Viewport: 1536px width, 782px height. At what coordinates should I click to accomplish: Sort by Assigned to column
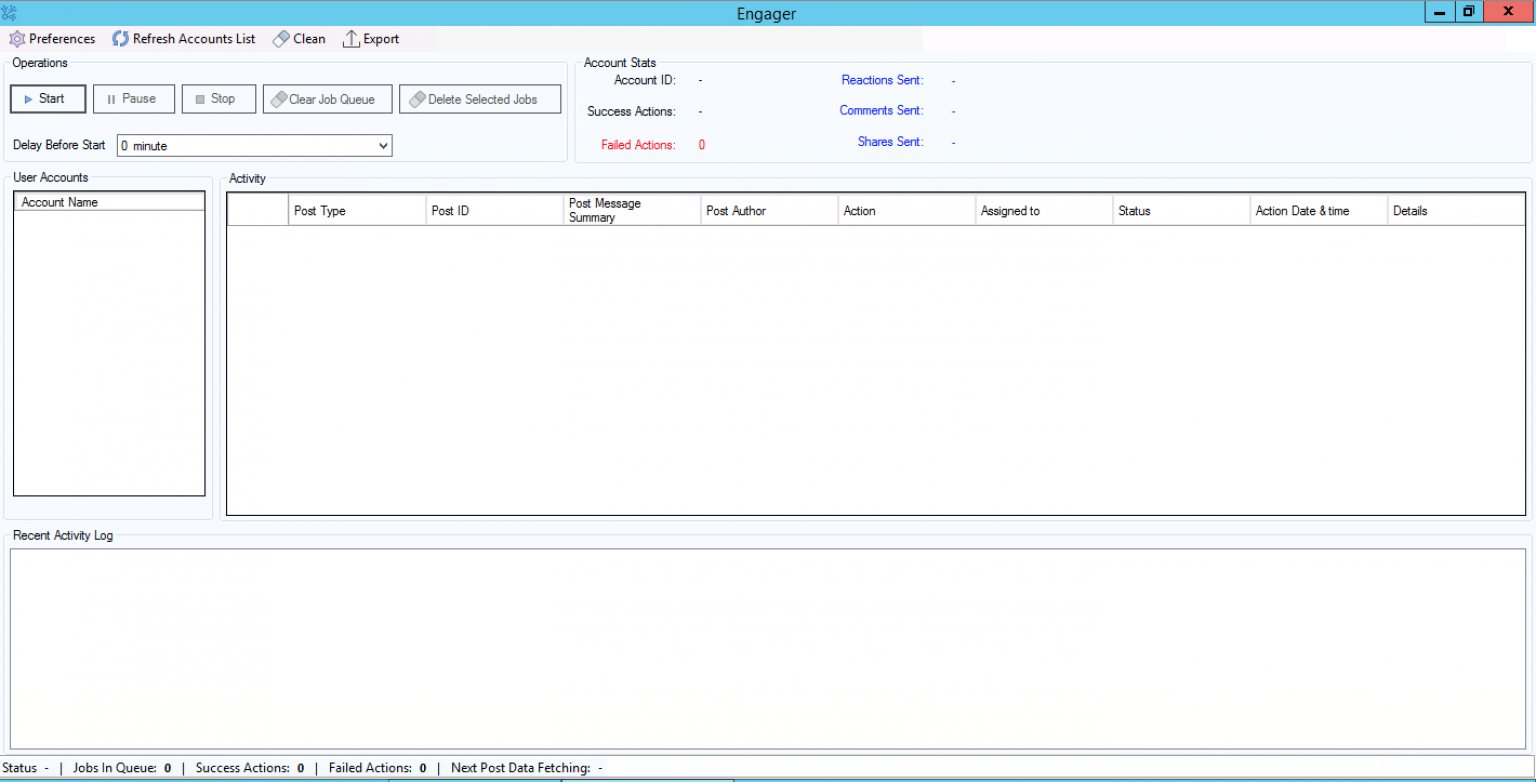click(x=1044, y=210)
